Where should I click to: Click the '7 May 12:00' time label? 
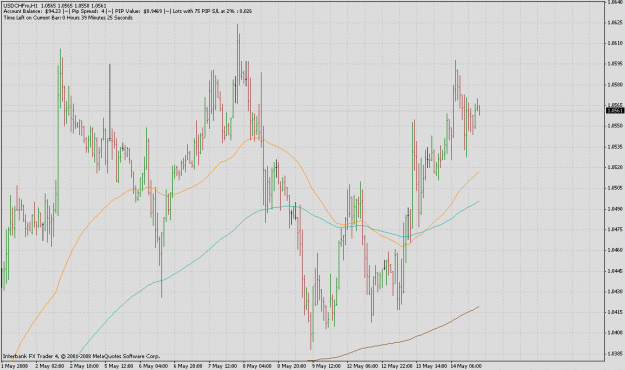(223, 366)
